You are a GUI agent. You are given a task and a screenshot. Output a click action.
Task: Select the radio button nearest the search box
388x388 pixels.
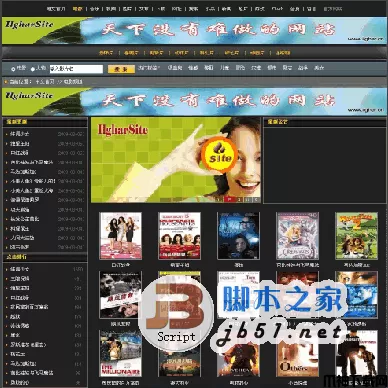coord(33,69)
